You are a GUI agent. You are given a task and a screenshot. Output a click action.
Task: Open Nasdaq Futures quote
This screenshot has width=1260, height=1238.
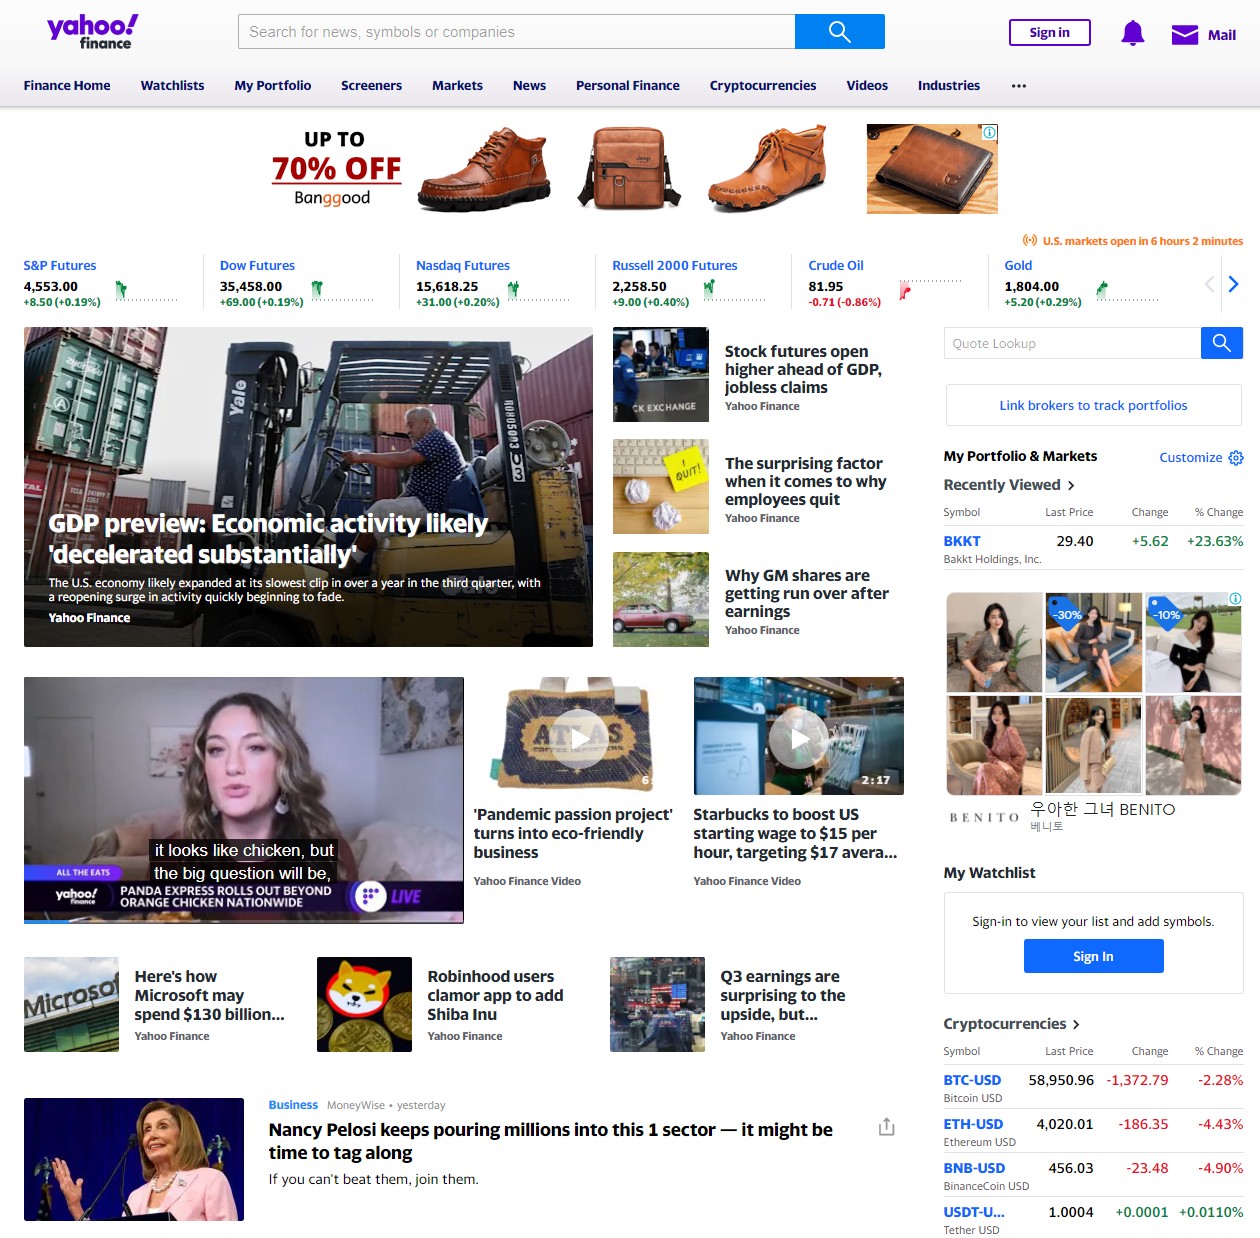[x=463, y=266]
